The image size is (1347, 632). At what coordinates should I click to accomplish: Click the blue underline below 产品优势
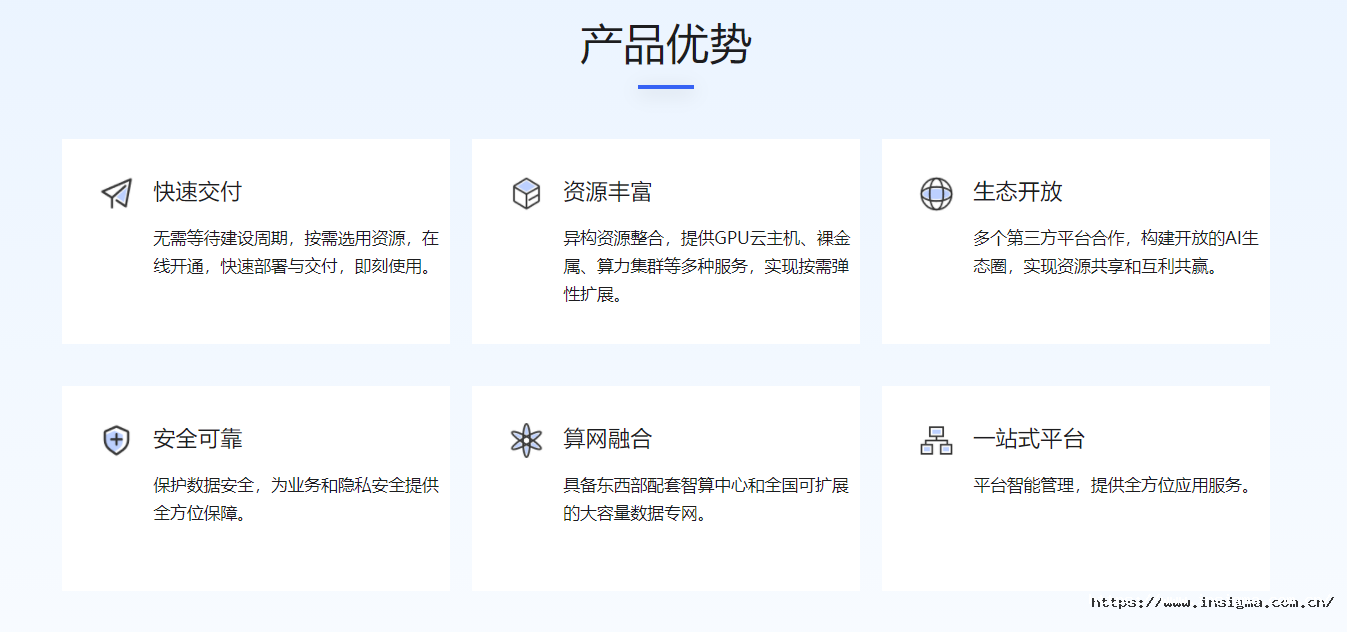click(666, 87)
